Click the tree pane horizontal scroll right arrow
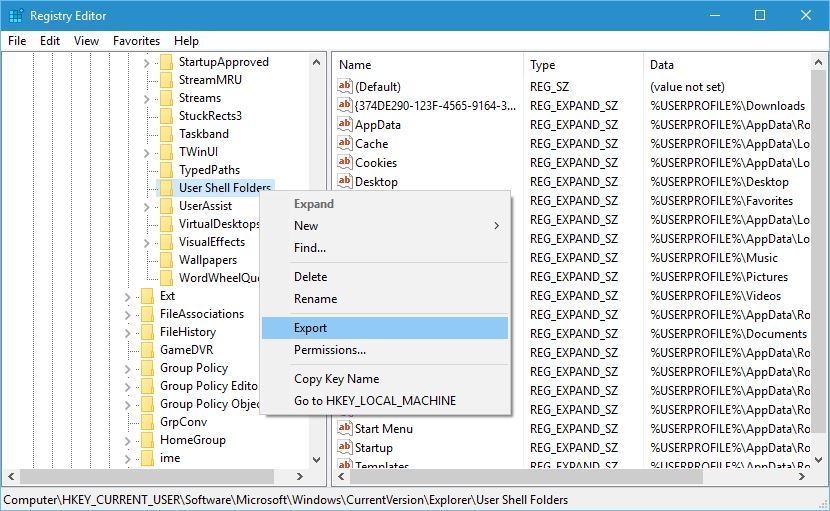This screenshot has height=511, width=830. (x=300, y=476)
